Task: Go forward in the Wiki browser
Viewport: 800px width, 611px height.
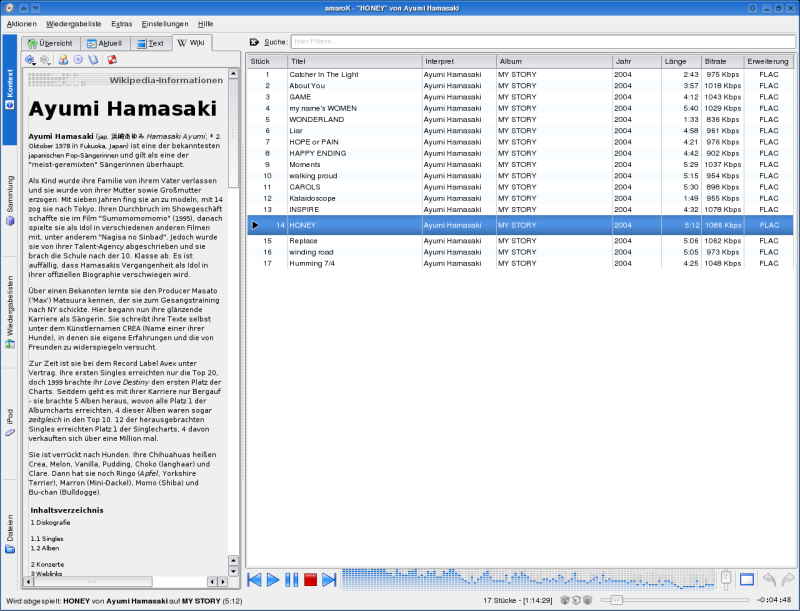Action: (x=45, y=60)
